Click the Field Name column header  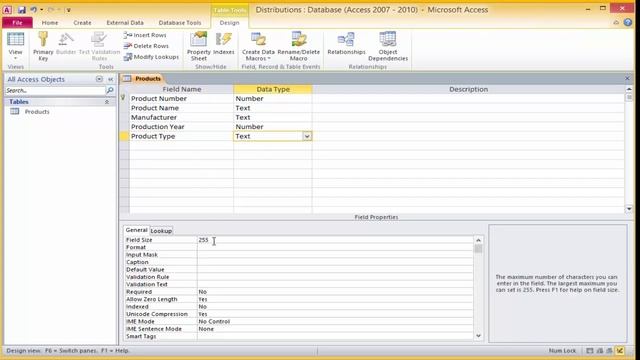pyautogui.click(x=181, y=89)
